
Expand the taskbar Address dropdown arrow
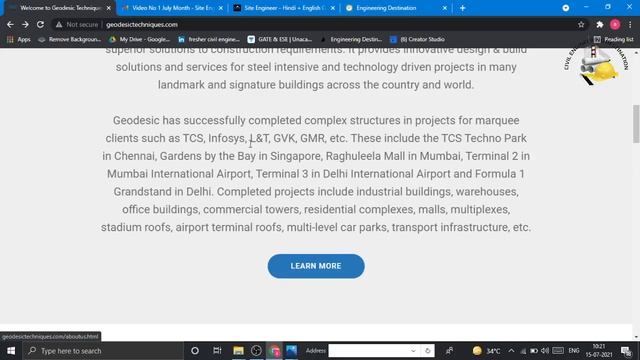413,351
